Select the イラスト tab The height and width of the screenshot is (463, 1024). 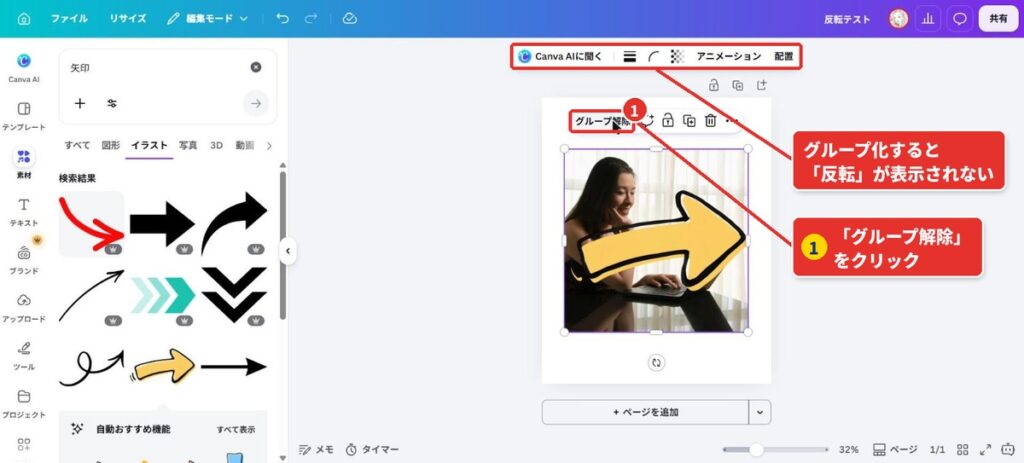coord(150,146)
